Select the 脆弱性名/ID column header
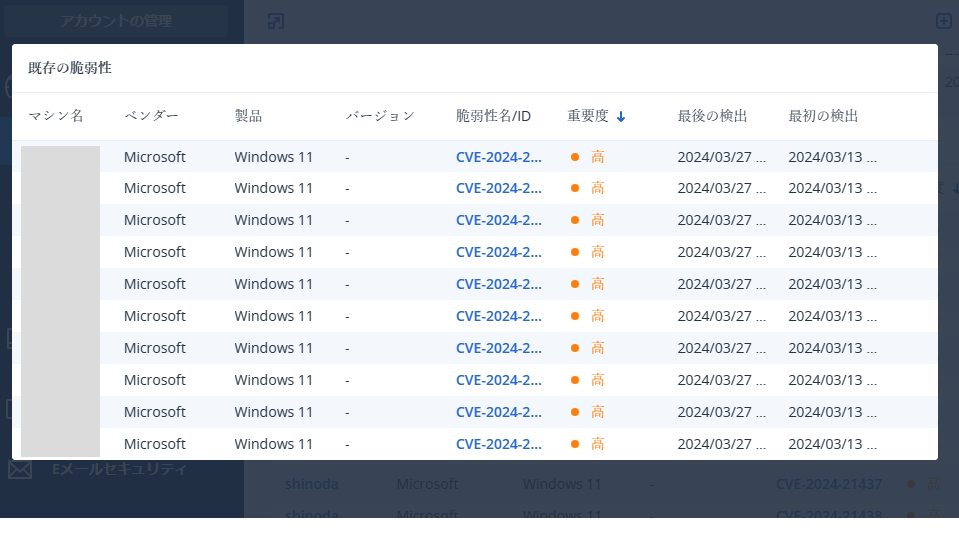 coord(494,116)
